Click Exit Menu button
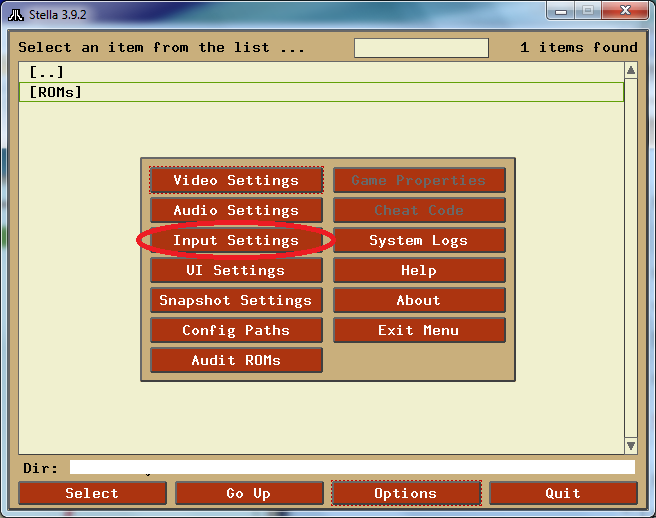Image resolution: width=656 pixels, height=518 pixels. 419,331
